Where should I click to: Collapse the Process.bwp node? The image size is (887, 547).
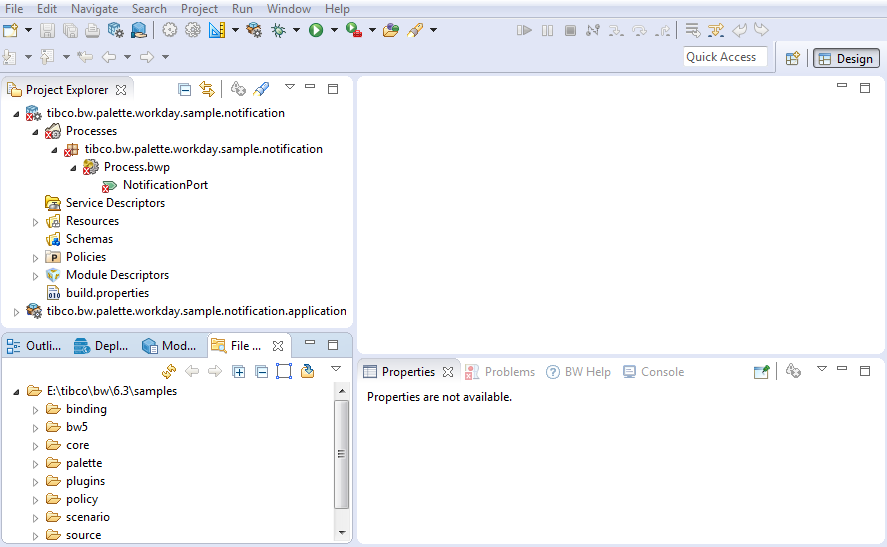coord(73,168)
